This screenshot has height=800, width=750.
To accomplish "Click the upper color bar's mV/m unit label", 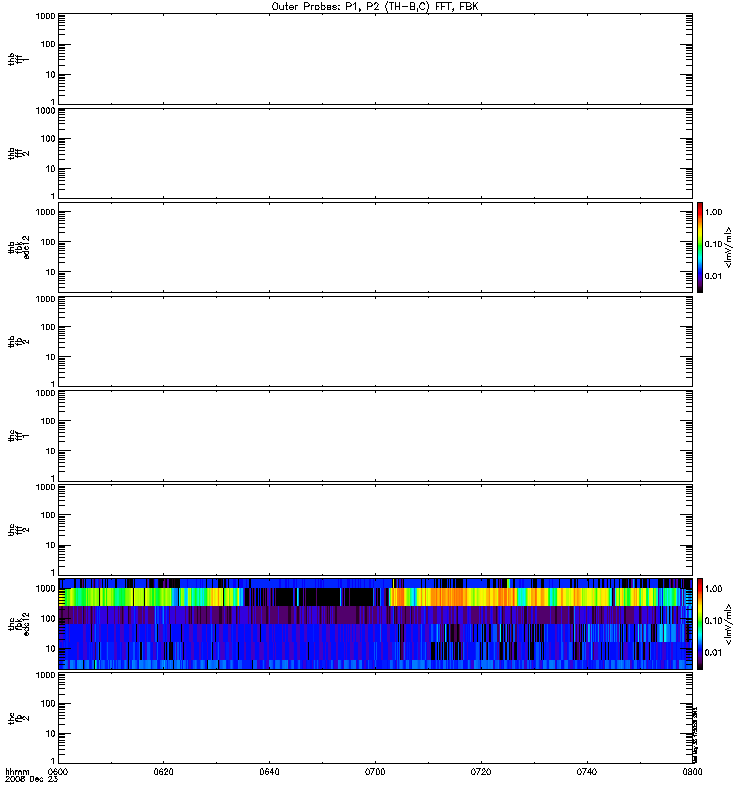I will (728, 247).
